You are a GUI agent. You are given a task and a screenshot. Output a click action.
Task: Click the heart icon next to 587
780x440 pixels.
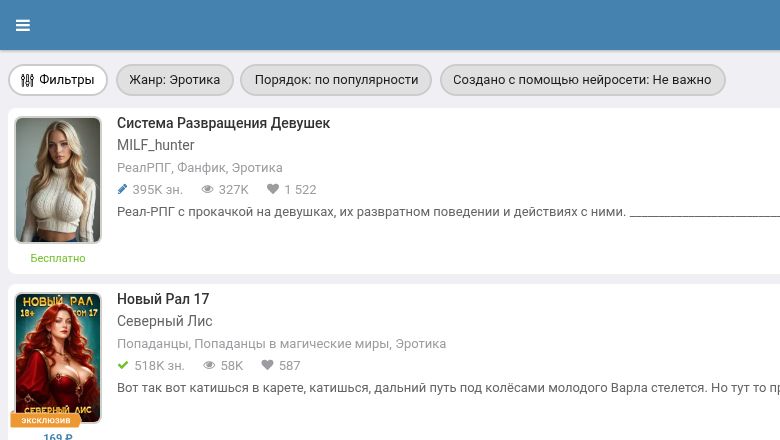pos(267,365)
